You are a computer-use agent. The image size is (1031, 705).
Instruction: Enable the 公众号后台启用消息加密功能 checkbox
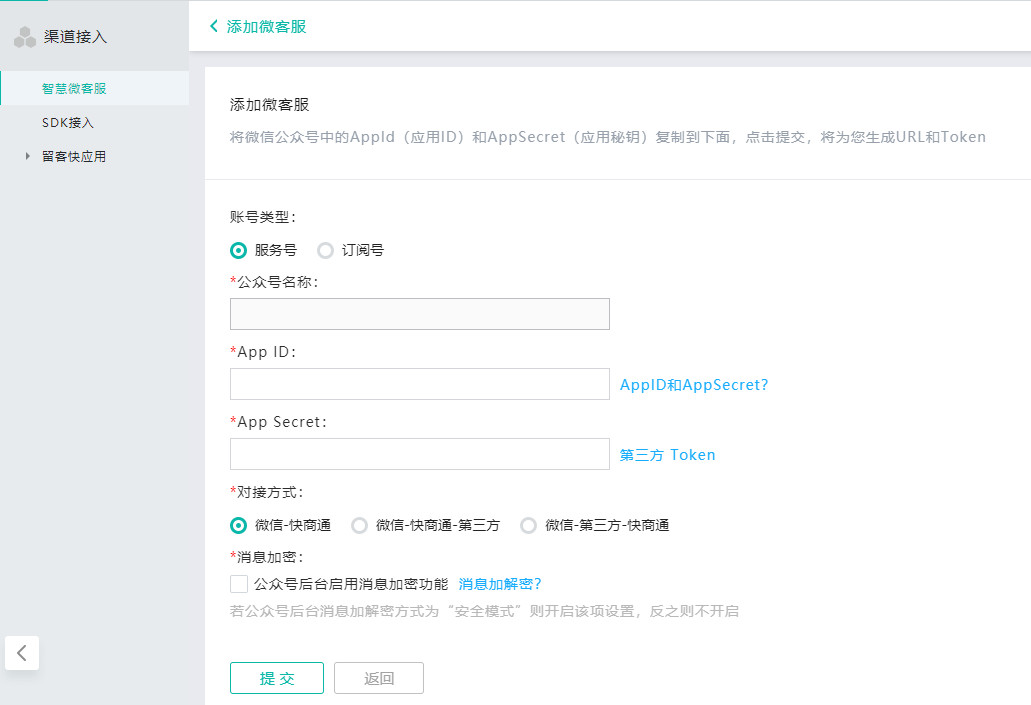pos(239,583)
